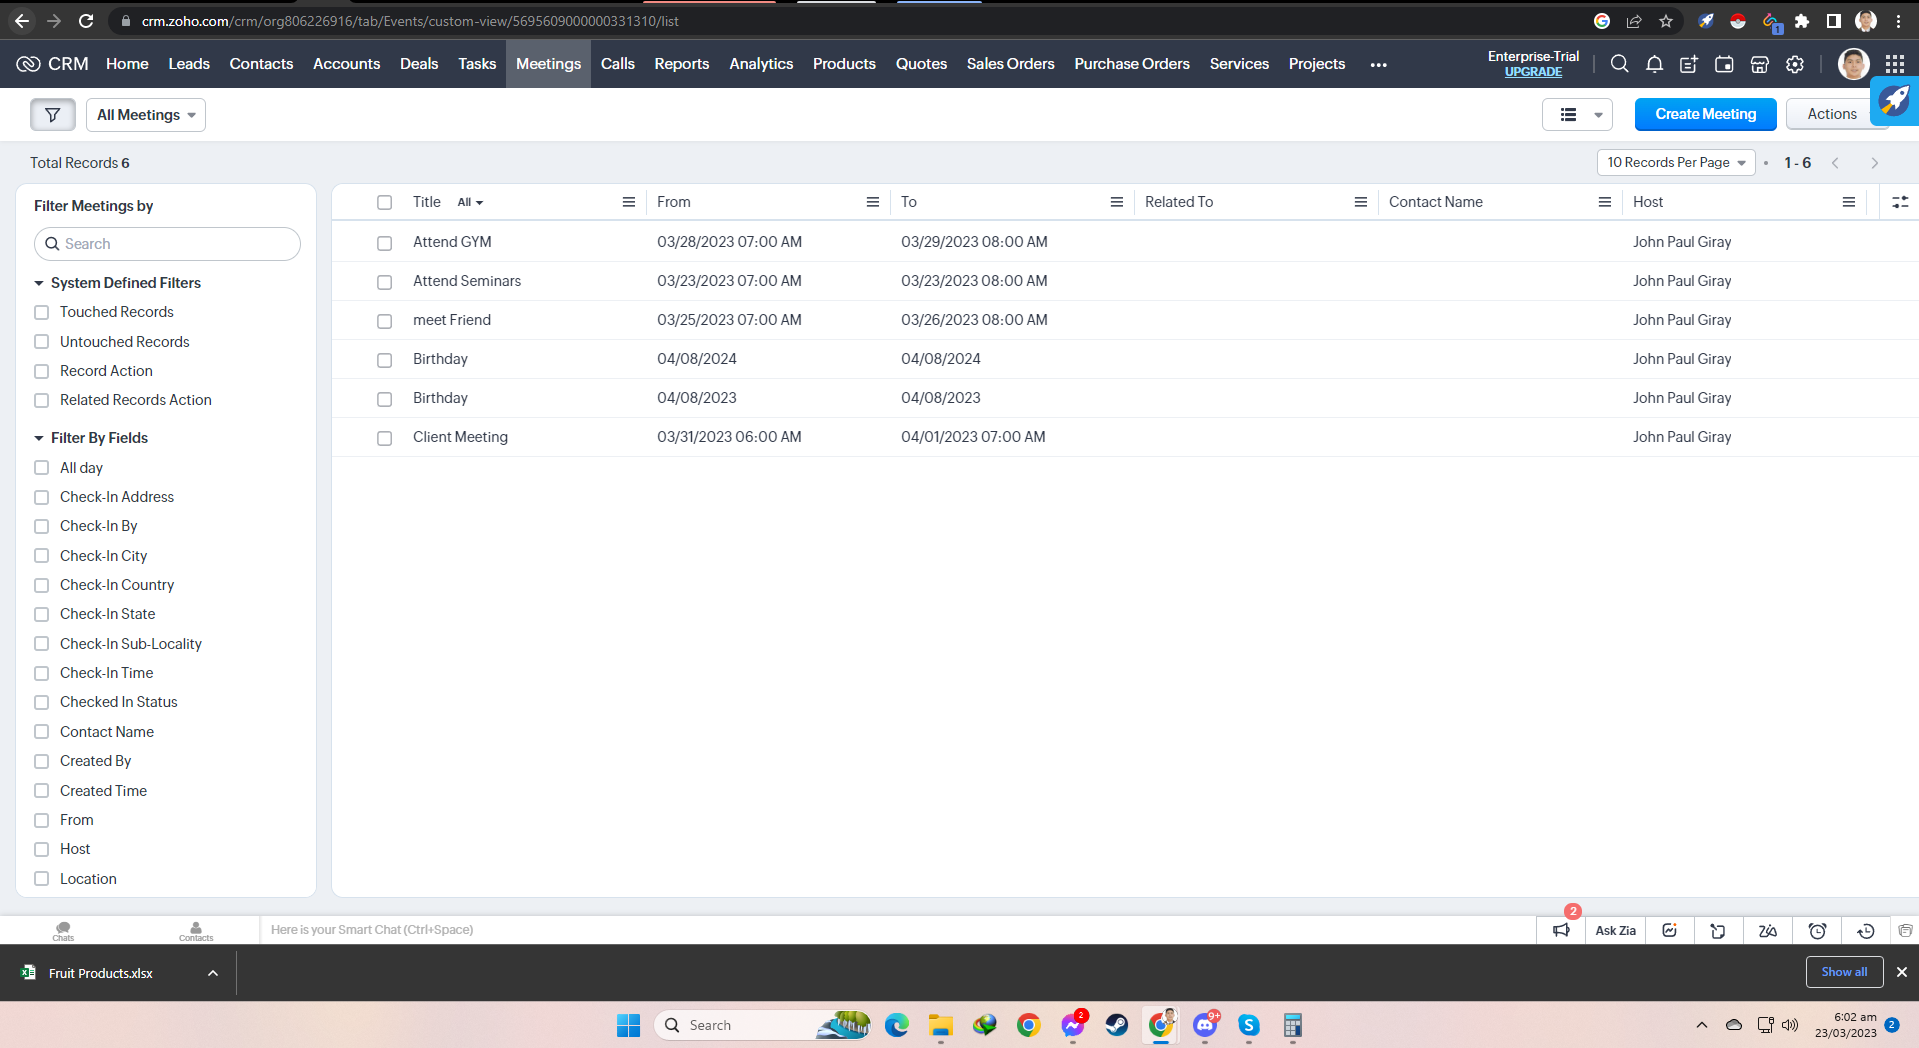Open the 10 Records Per Page dropdown
The image size is (1919, 1048).
click(1676, 163)
